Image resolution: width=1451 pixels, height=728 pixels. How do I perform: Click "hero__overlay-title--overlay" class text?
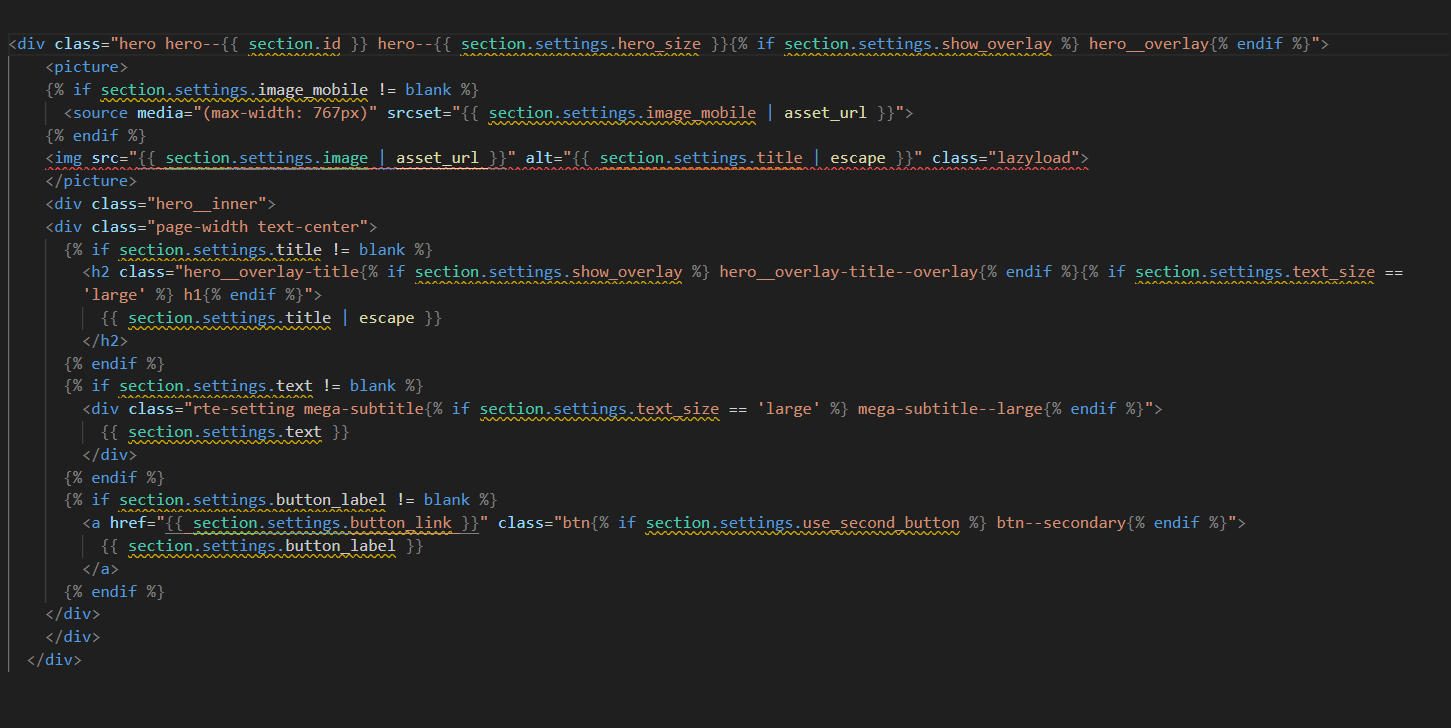pyautogui.click(x=848, y=272)
